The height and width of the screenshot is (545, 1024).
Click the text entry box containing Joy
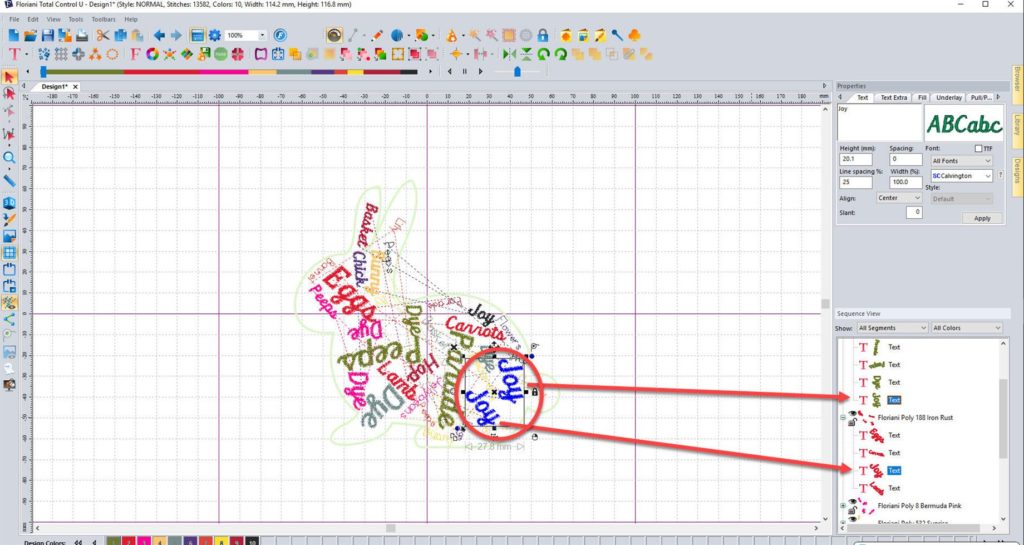point(880,122)
